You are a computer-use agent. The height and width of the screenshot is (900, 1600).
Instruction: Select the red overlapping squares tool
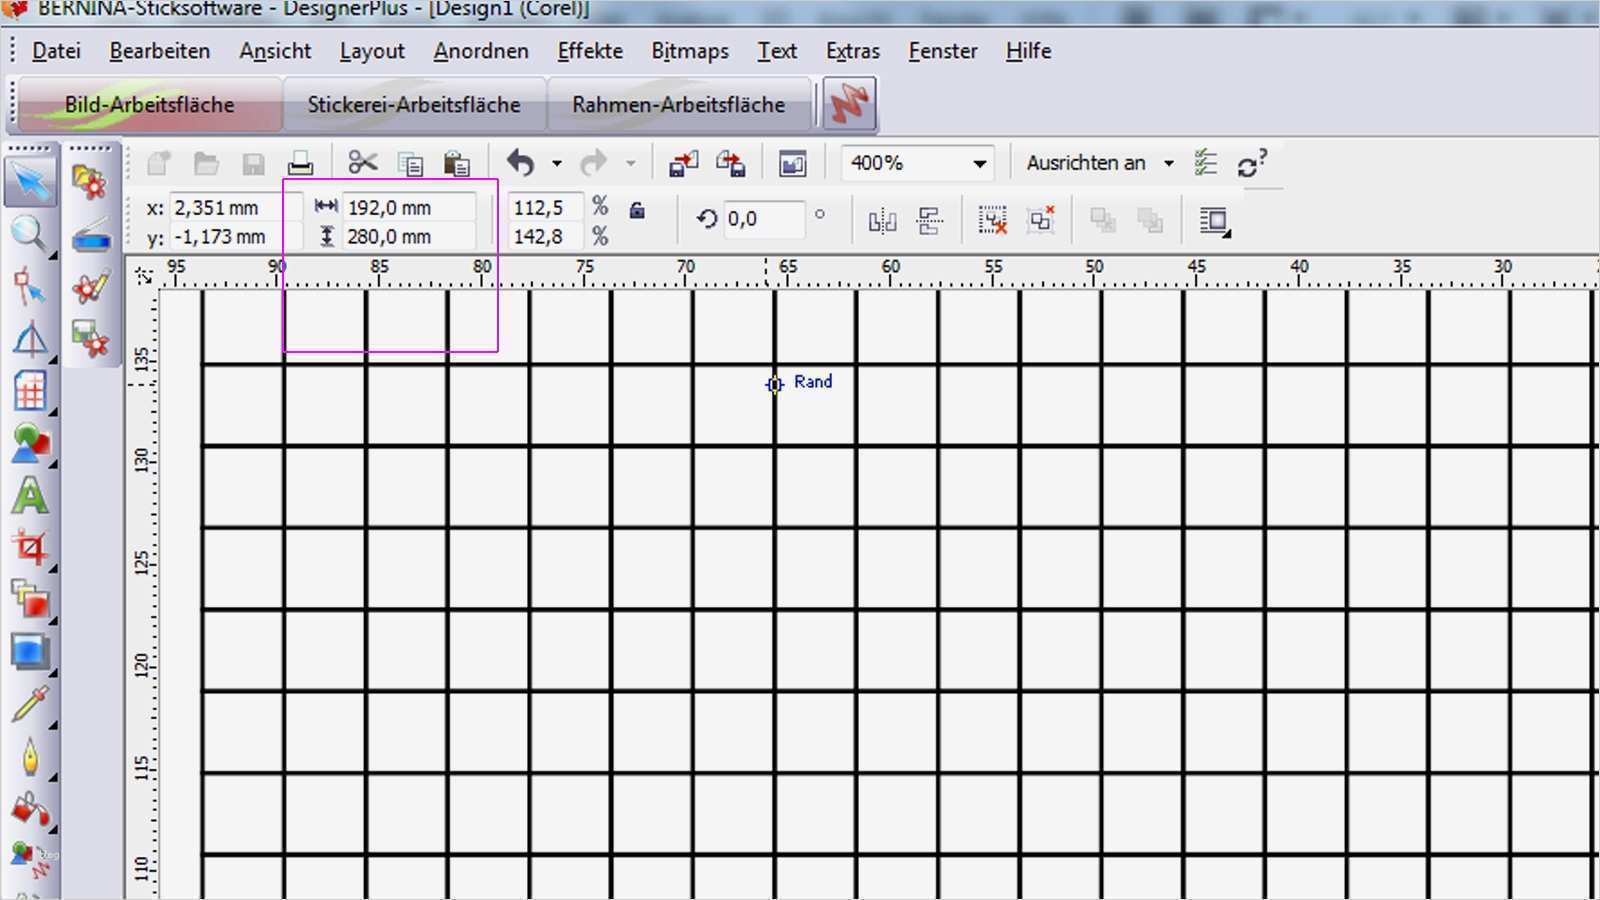[30, 600]
